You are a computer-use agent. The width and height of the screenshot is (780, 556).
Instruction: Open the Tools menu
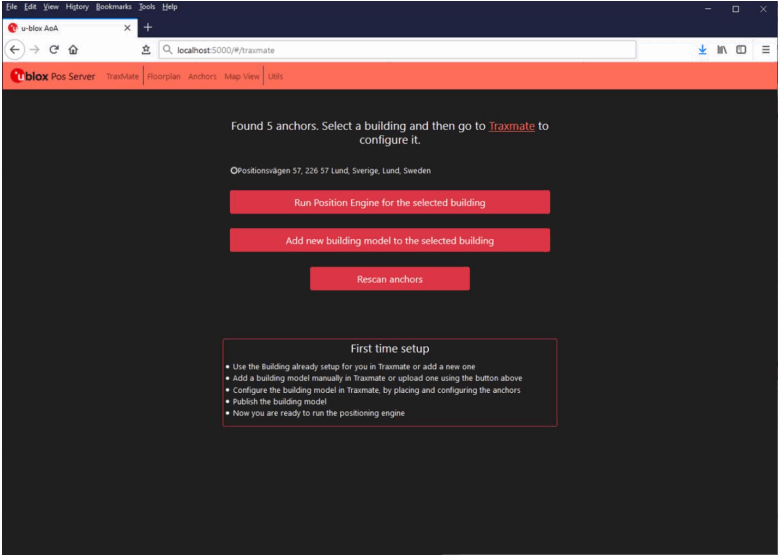tap(147, 7)
